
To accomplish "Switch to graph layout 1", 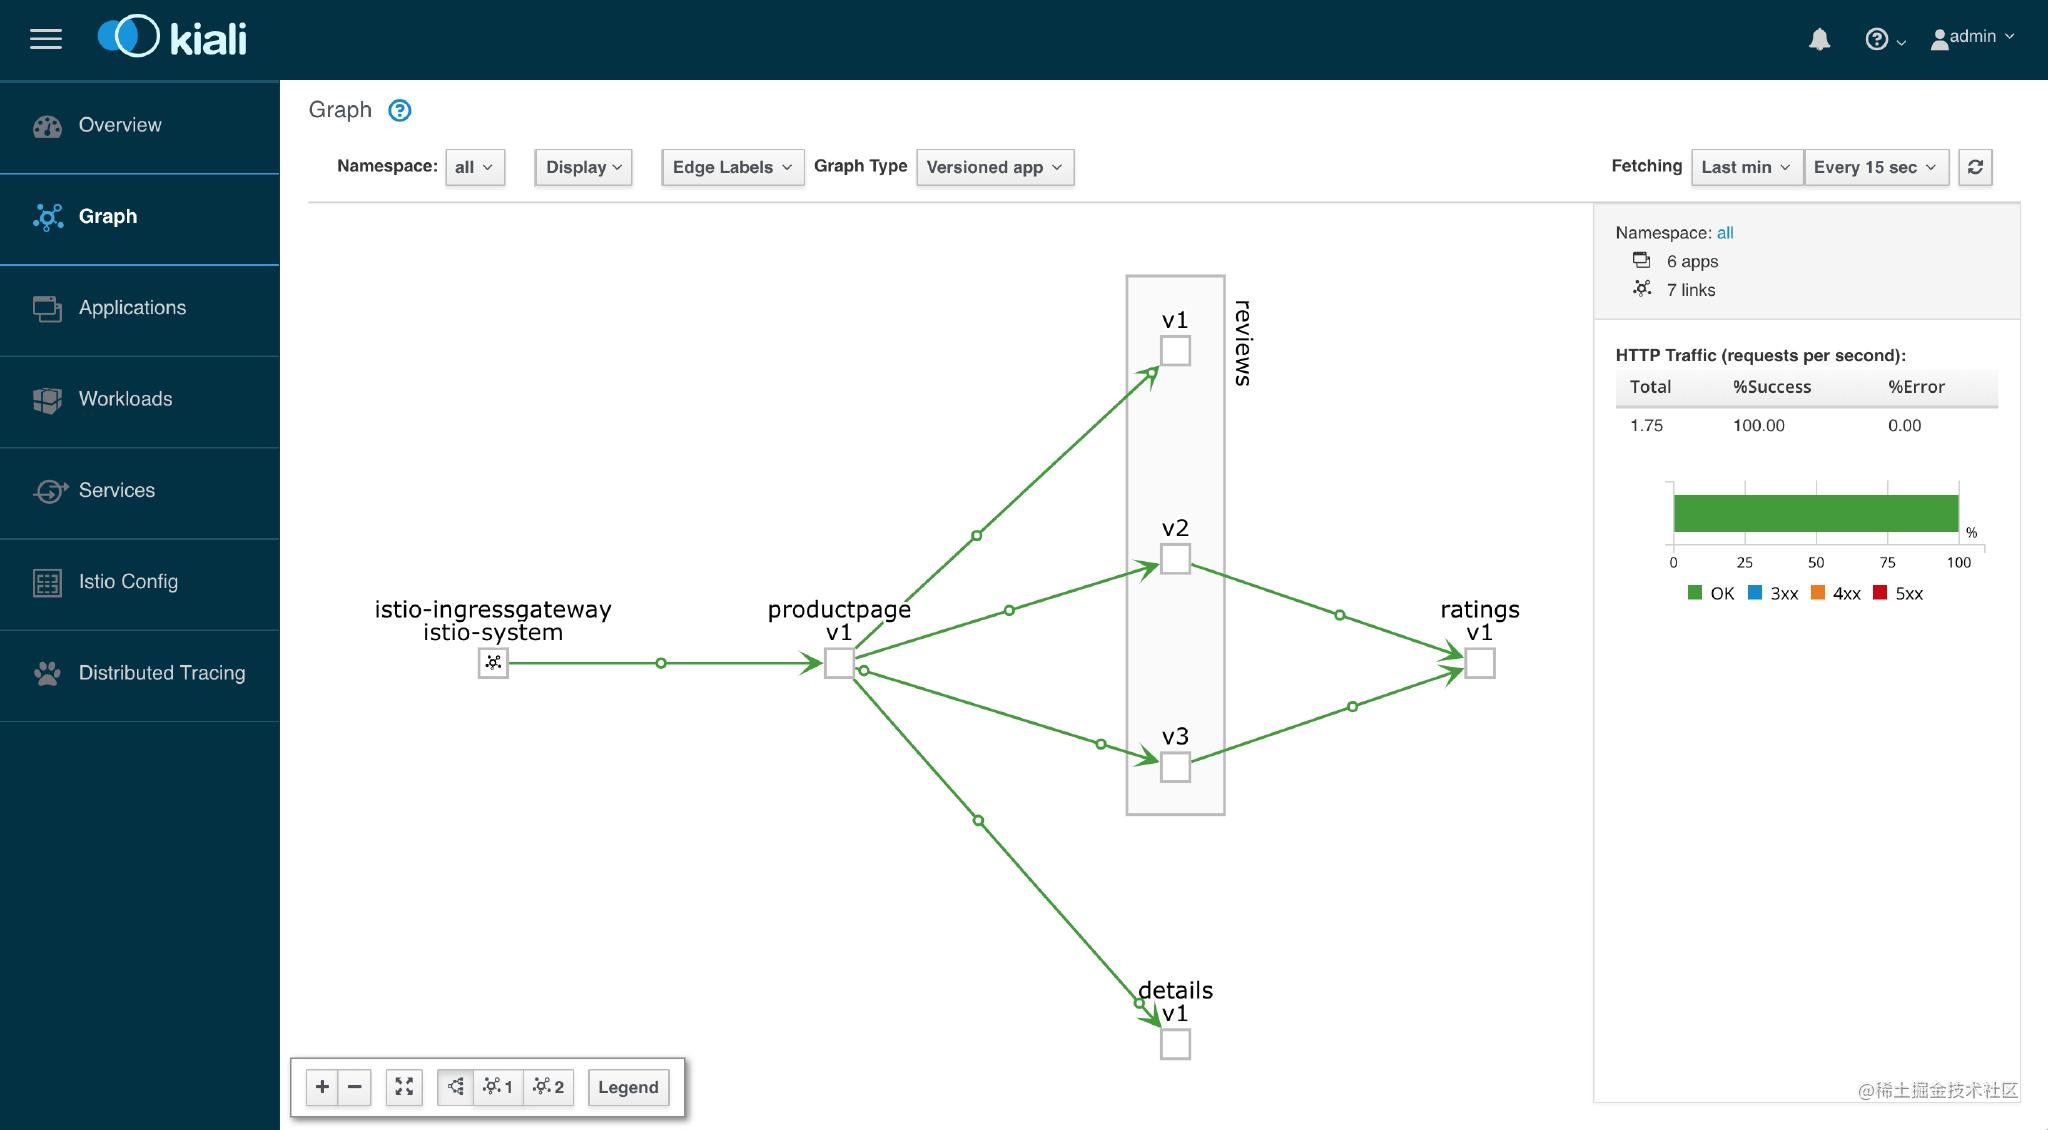I will [498, 1087].
